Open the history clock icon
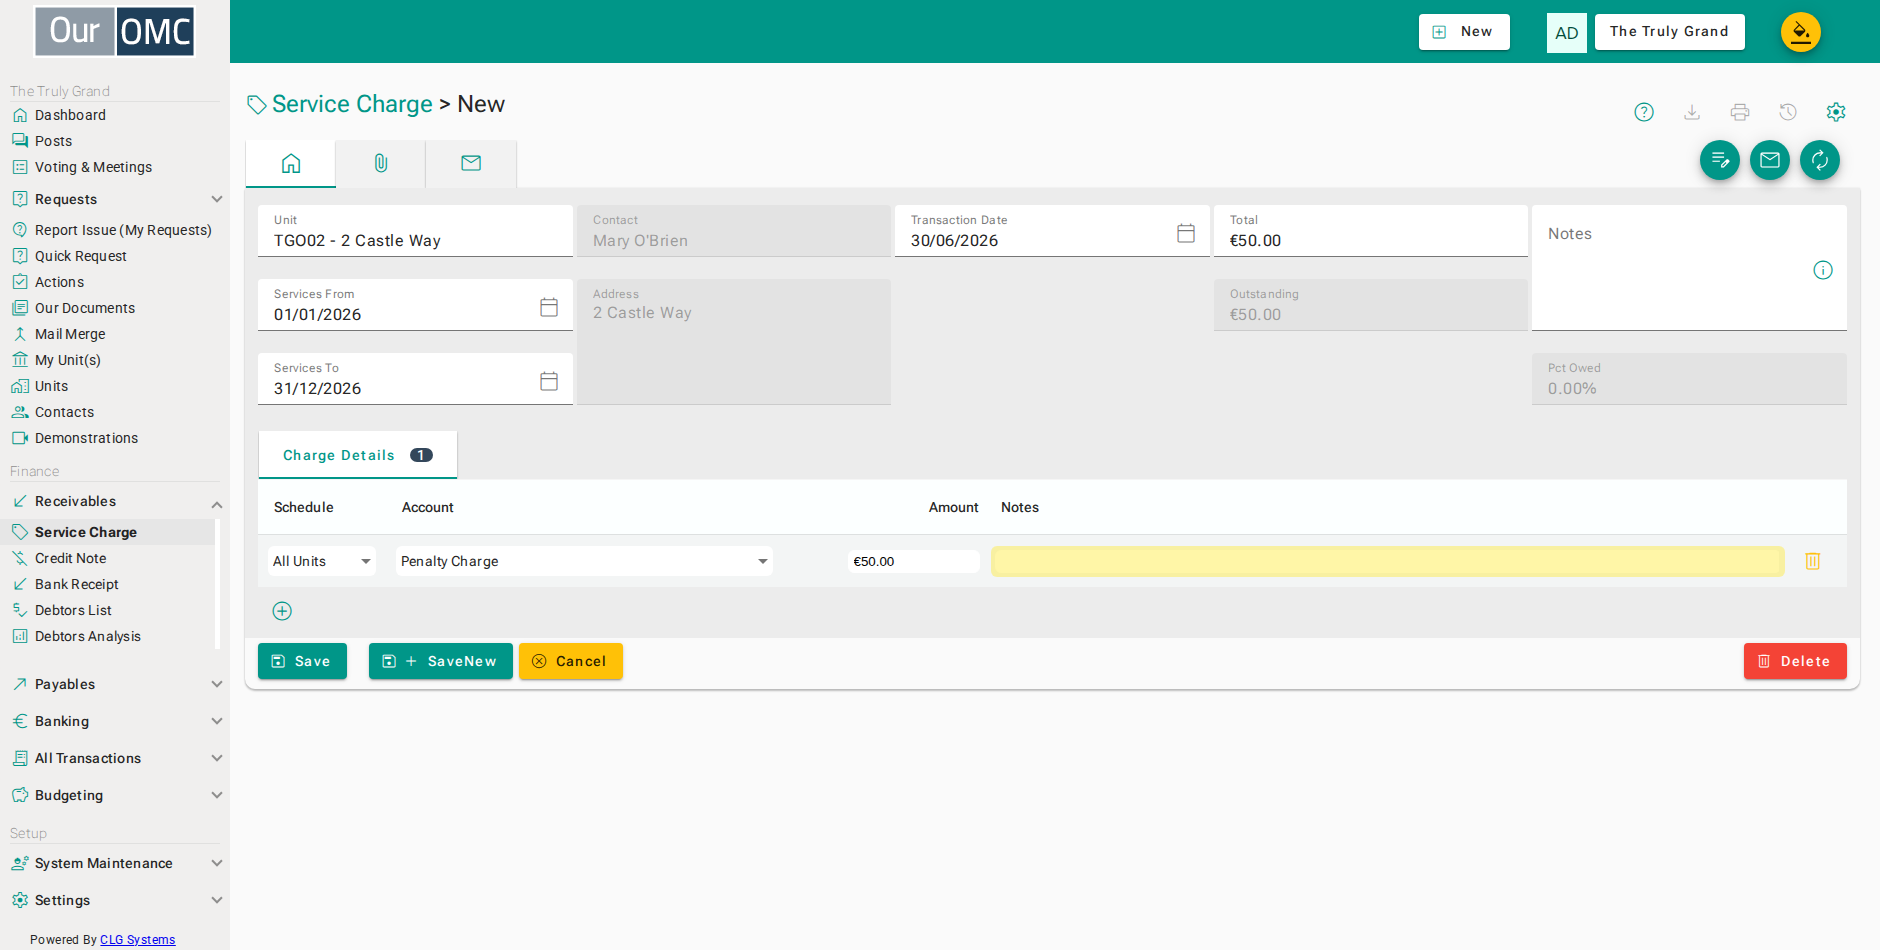This screenshot has height=950, width=1880. 1788,112
